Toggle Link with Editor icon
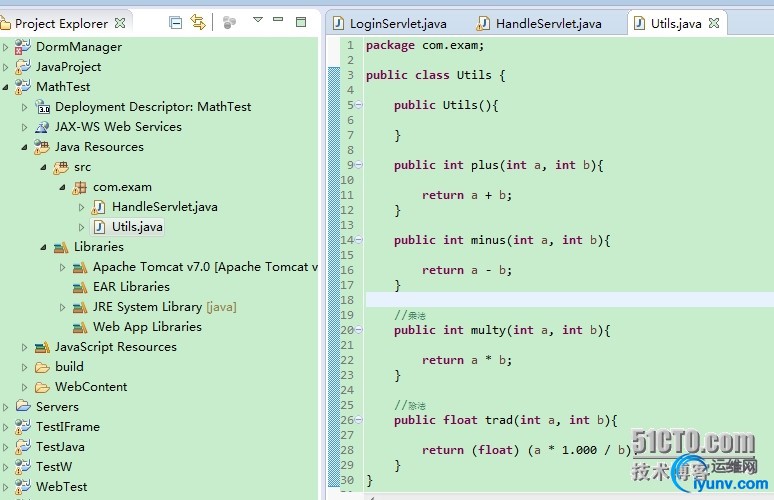Screen dimensions: 774x500 tap(198, 23)
